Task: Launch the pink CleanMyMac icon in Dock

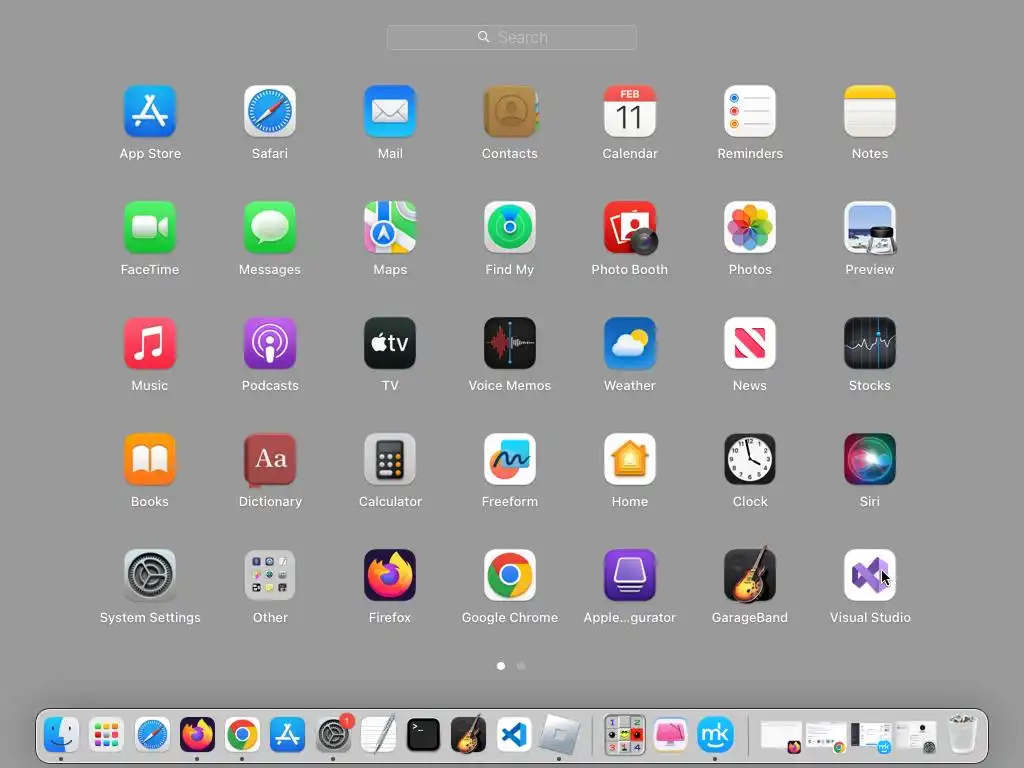Action: coord(670,735)
